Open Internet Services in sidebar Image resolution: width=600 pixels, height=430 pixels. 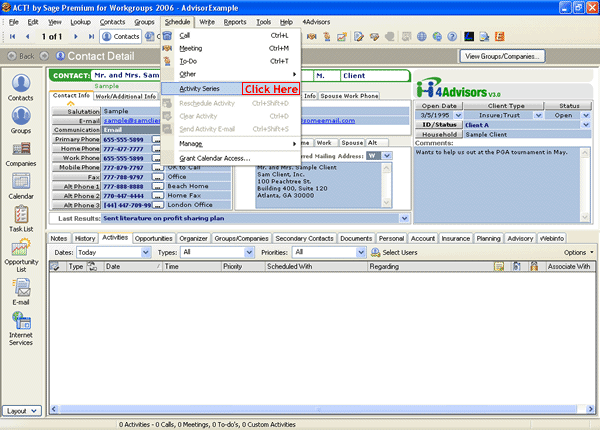[21, 329]
